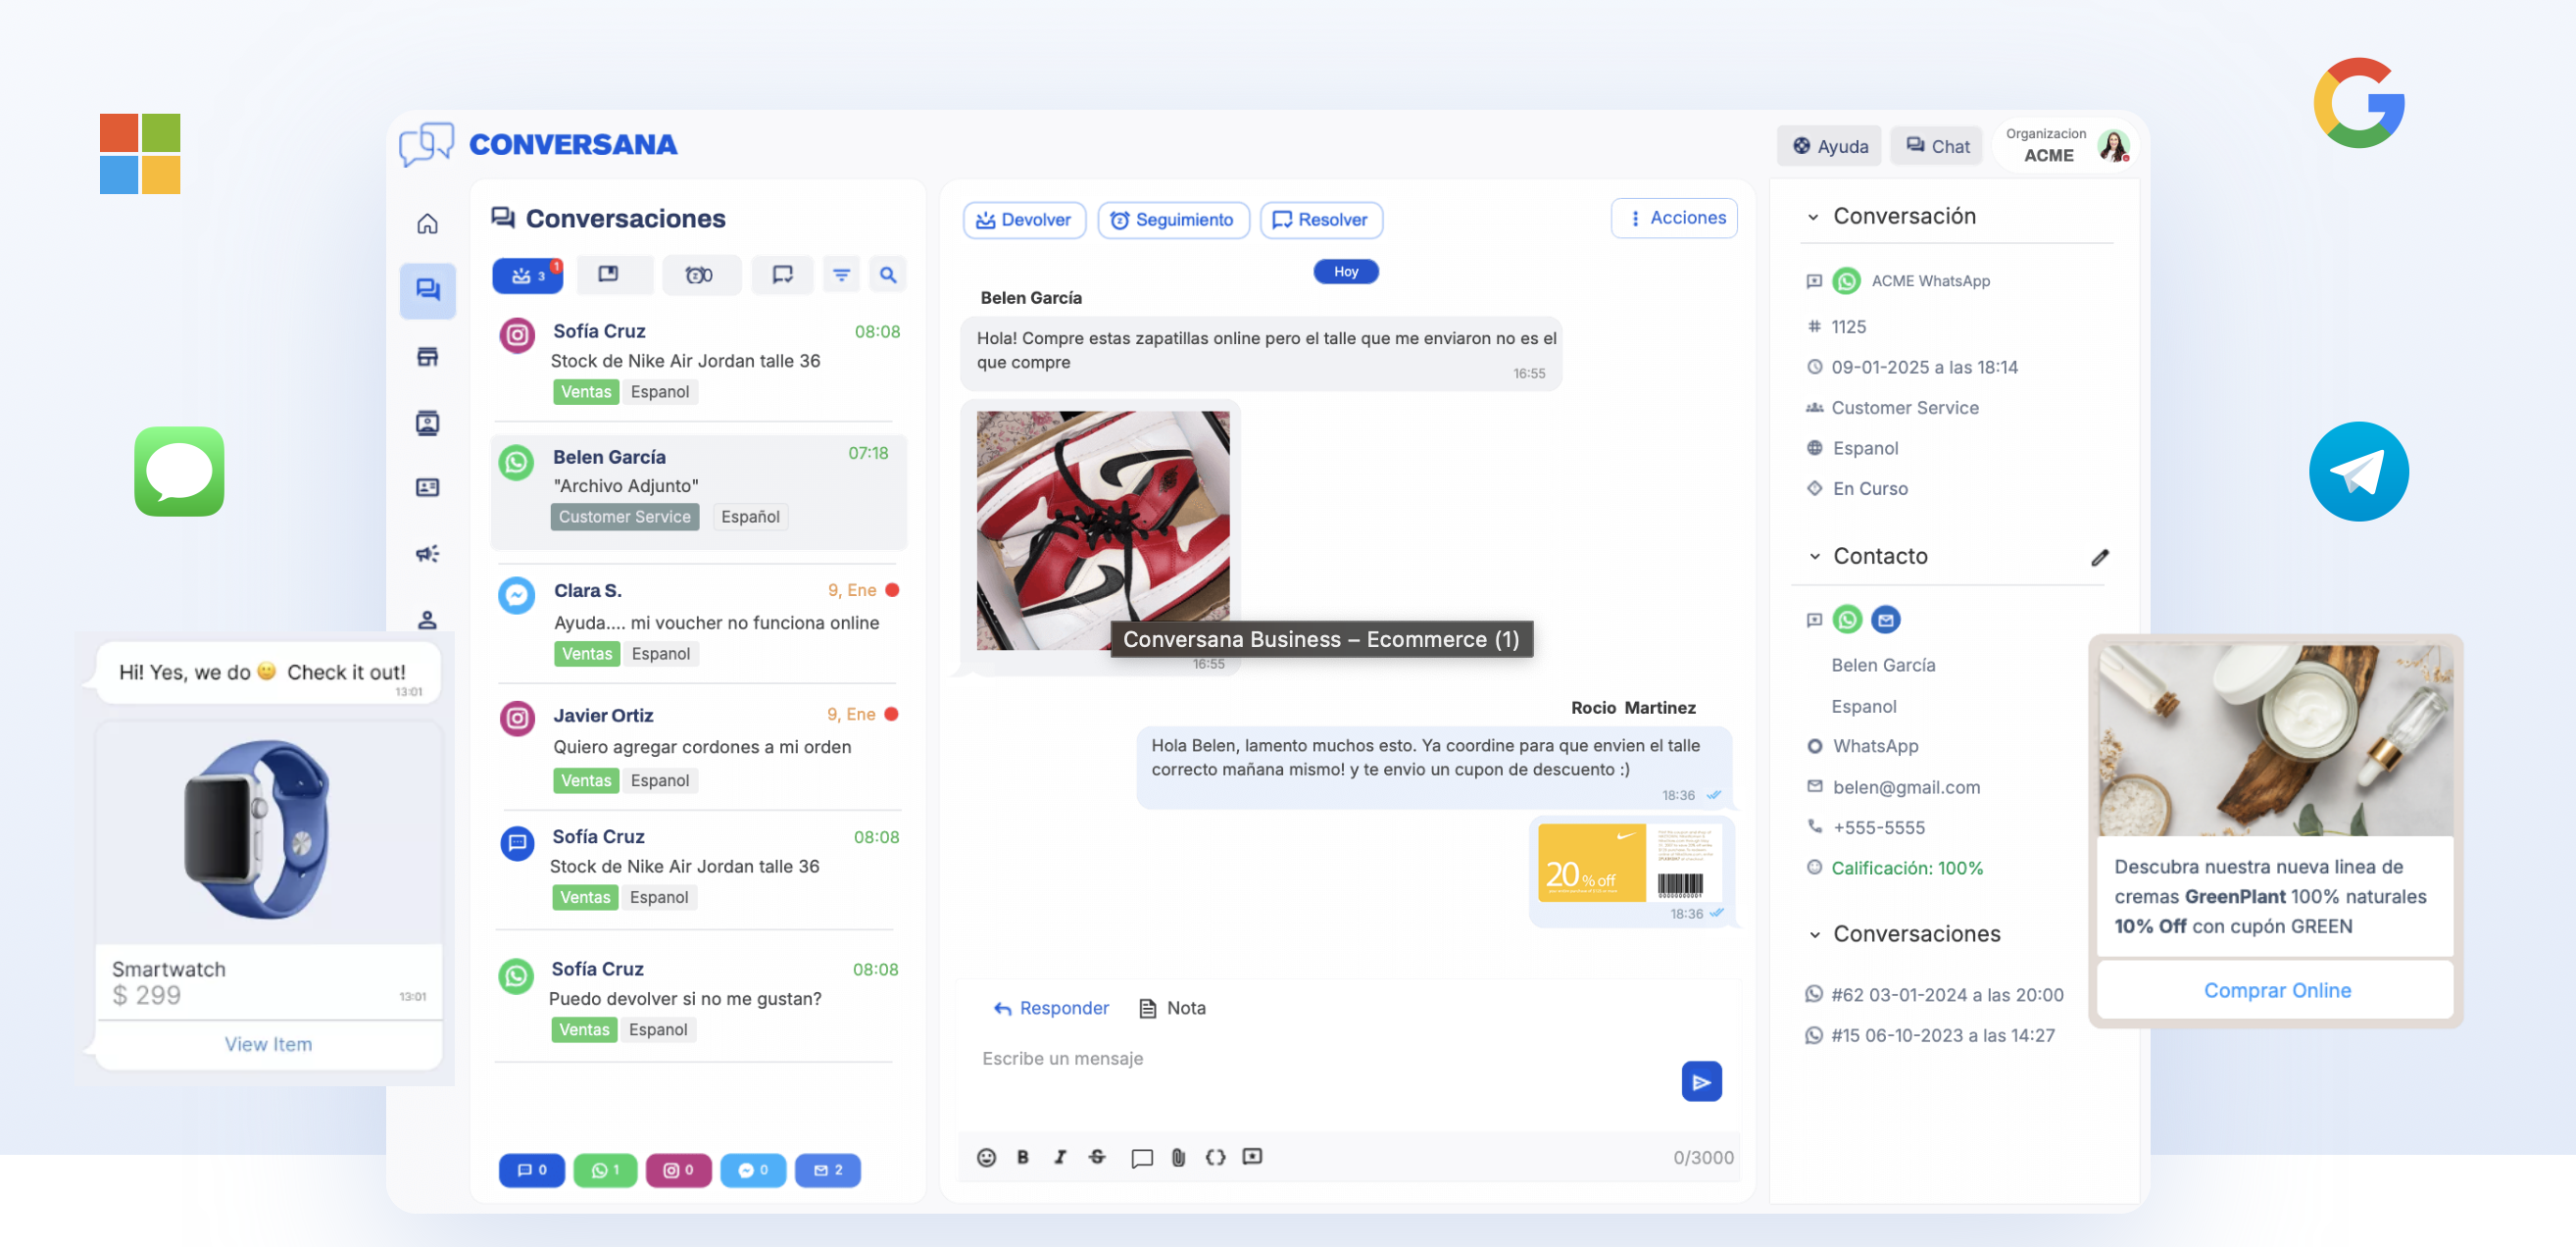Select contact's WhatsApp channel icon
Screen dimensions: 2576x1247
pyautogui.click(x=1848, y=619)
